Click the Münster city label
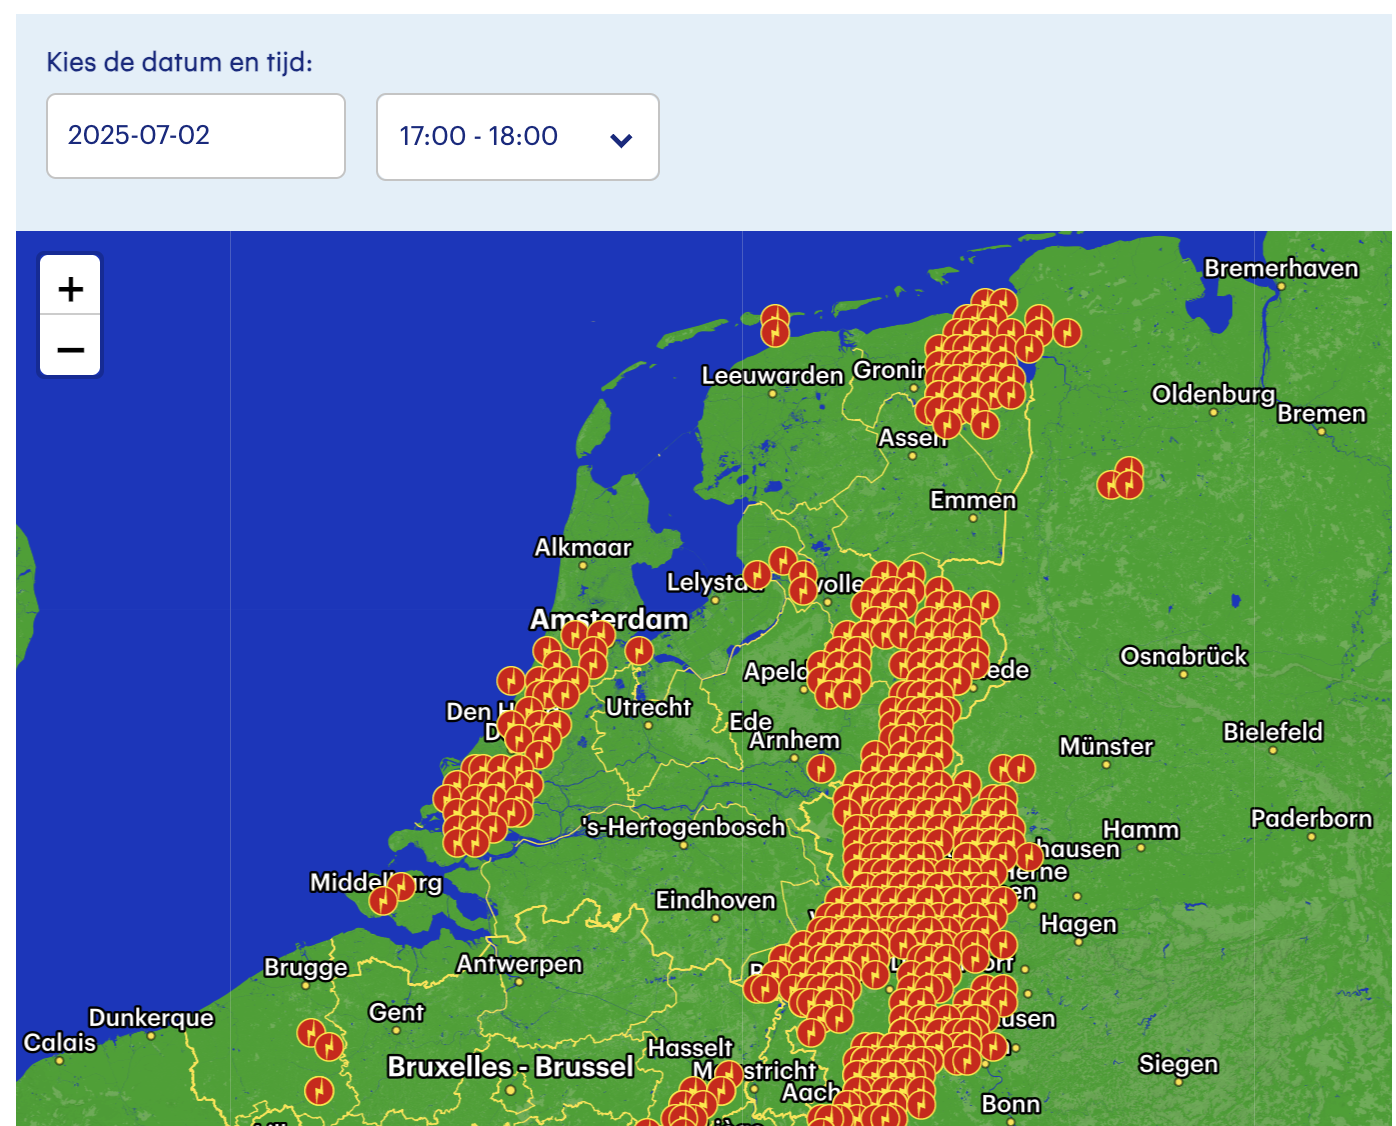 click(1106, 746)
